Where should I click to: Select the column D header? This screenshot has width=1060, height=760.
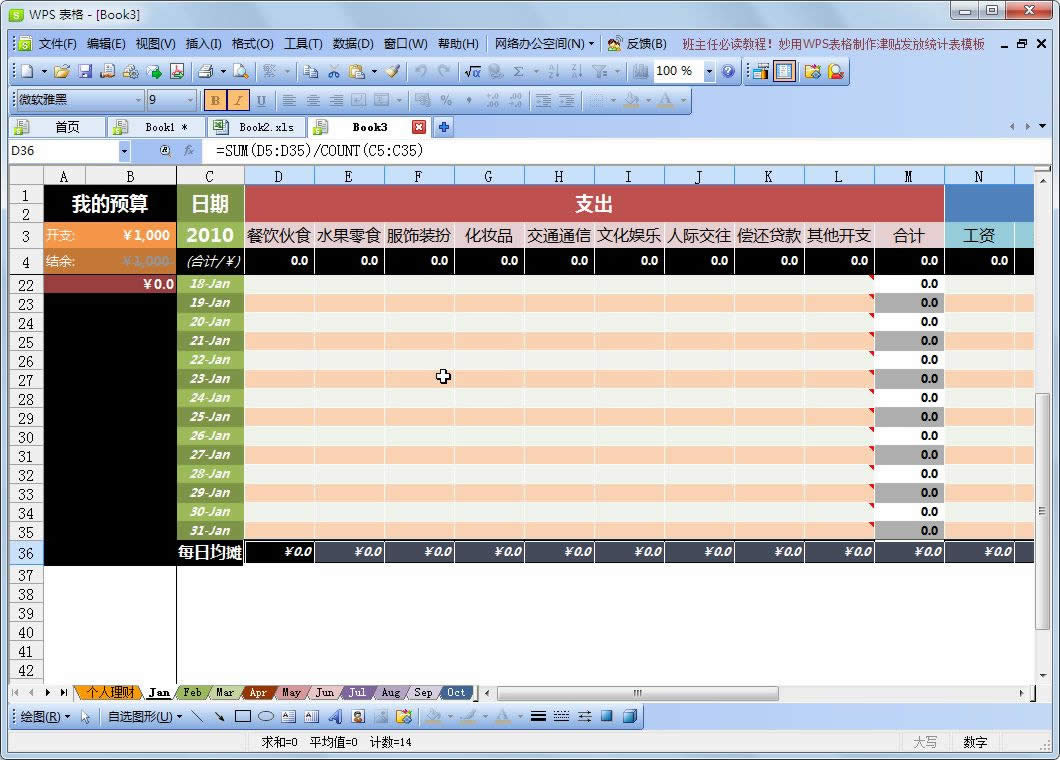(279, 176)
